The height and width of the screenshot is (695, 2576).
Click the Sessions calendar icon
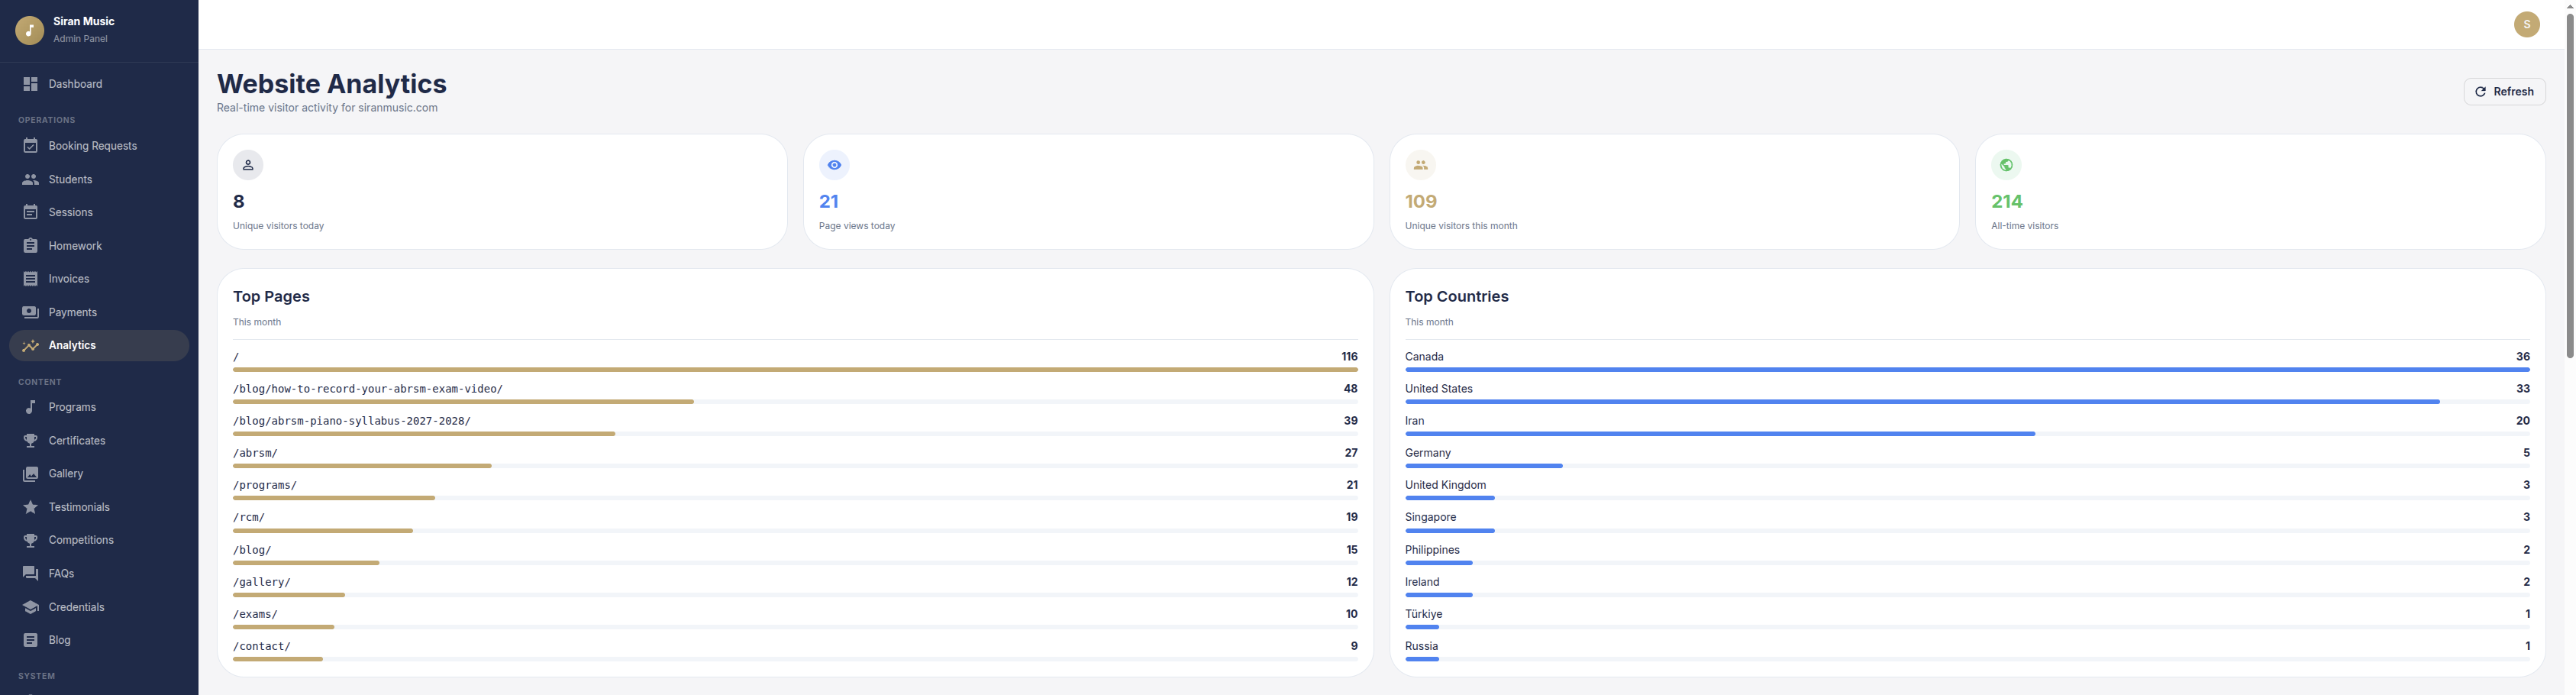[x=31, y=212]
